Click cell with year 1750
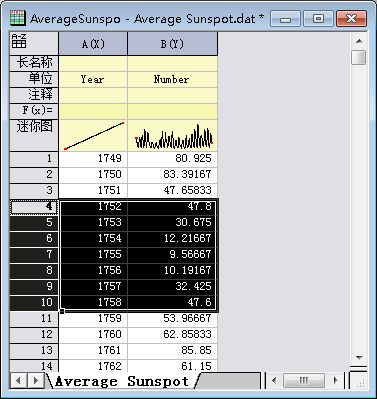 [x=93, y=175]
